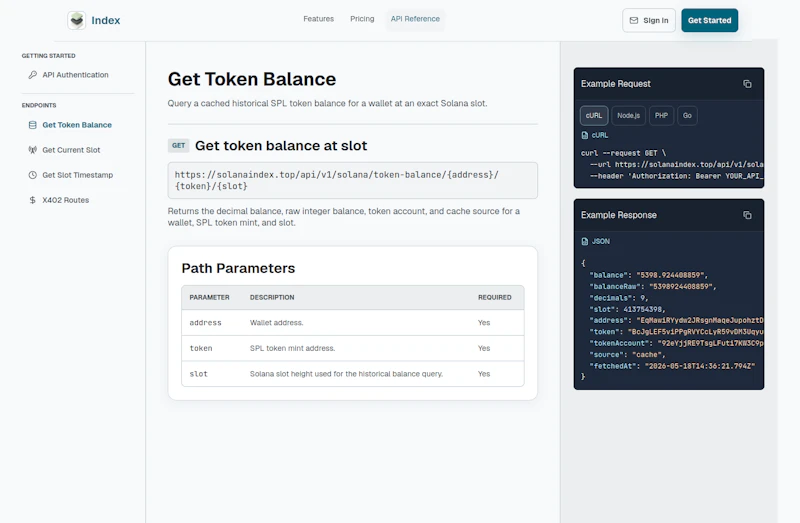Image resolution: width=800 pixels, height=523 pixels.
Task: Click the curl --request GET line
Action: [623, 153]
